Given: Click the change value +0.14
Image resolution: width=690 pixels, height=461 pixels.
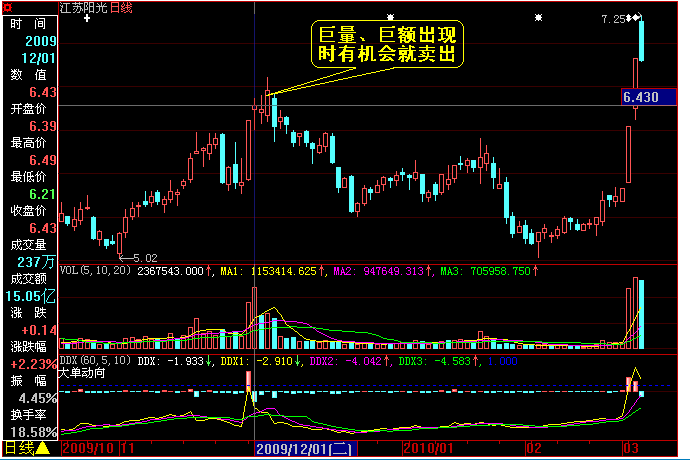Looking at the screenshot, I should [39, 330].
